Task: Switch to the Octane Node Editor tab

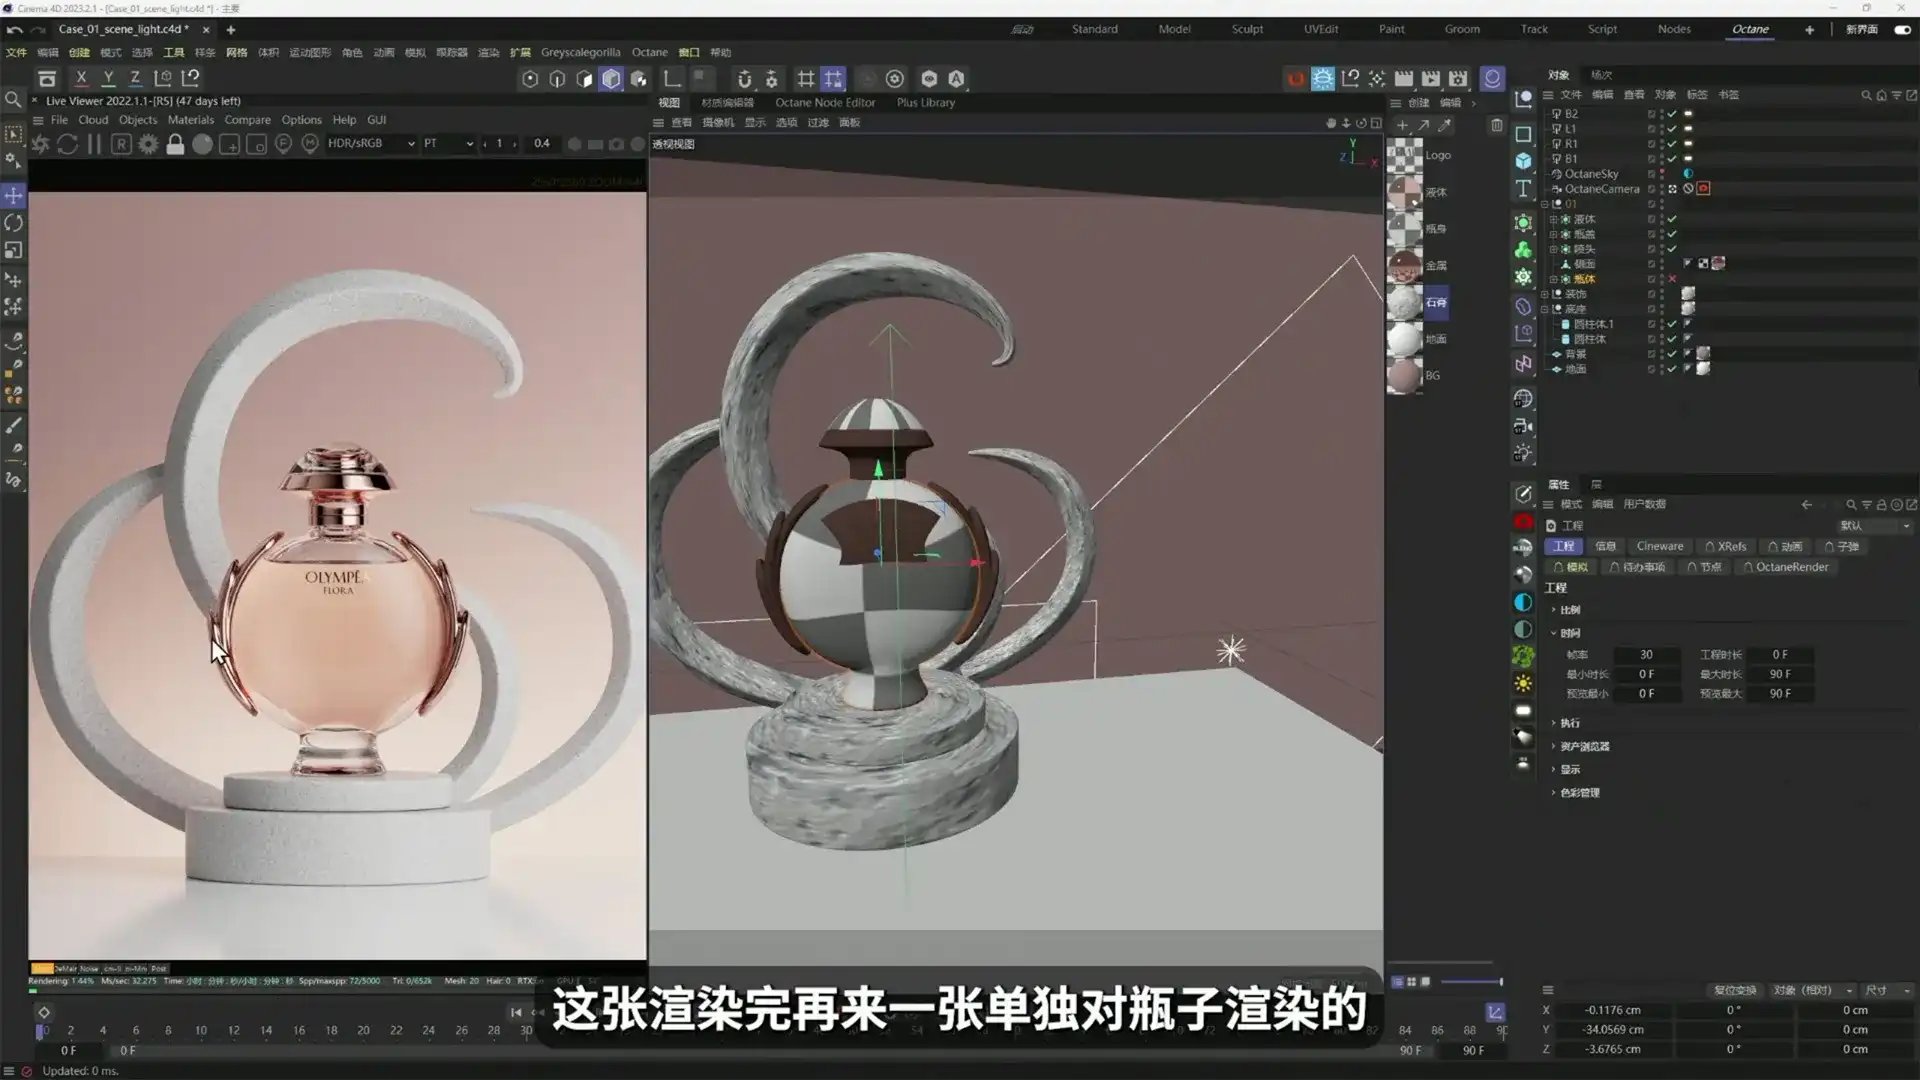Action: 825,102
